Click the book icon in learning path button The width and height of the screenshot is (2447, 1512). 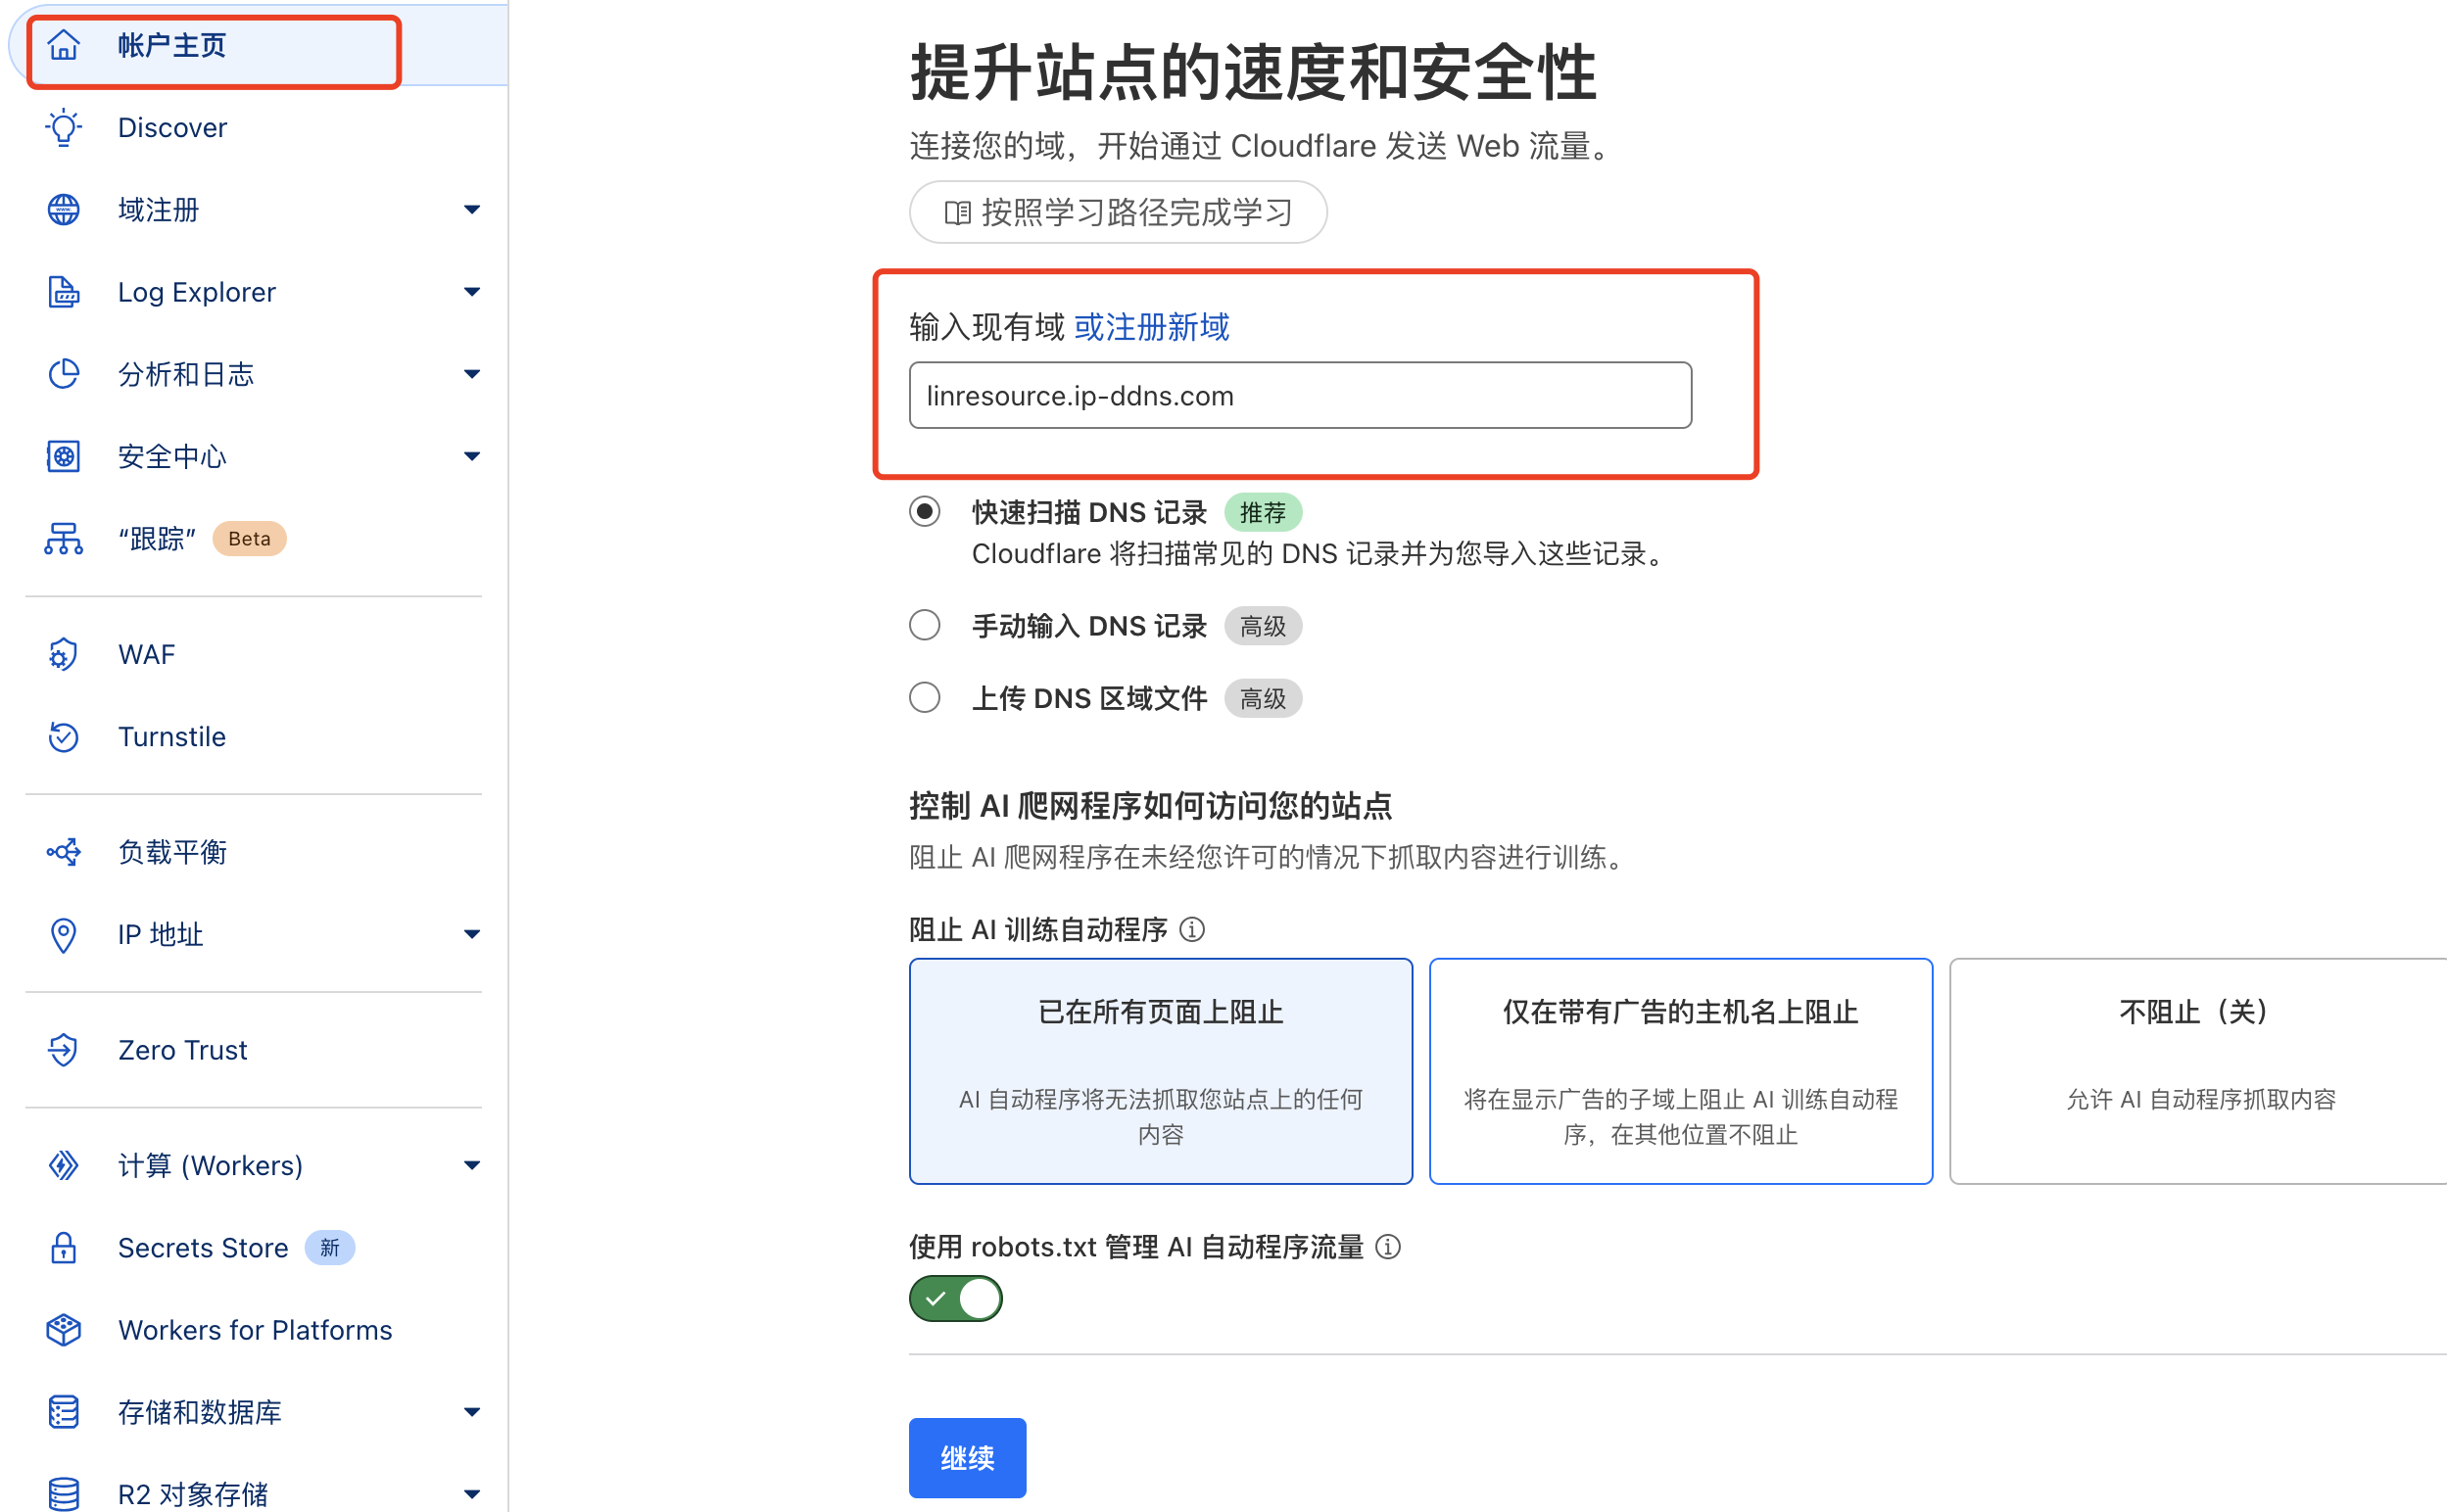(957, 213)
